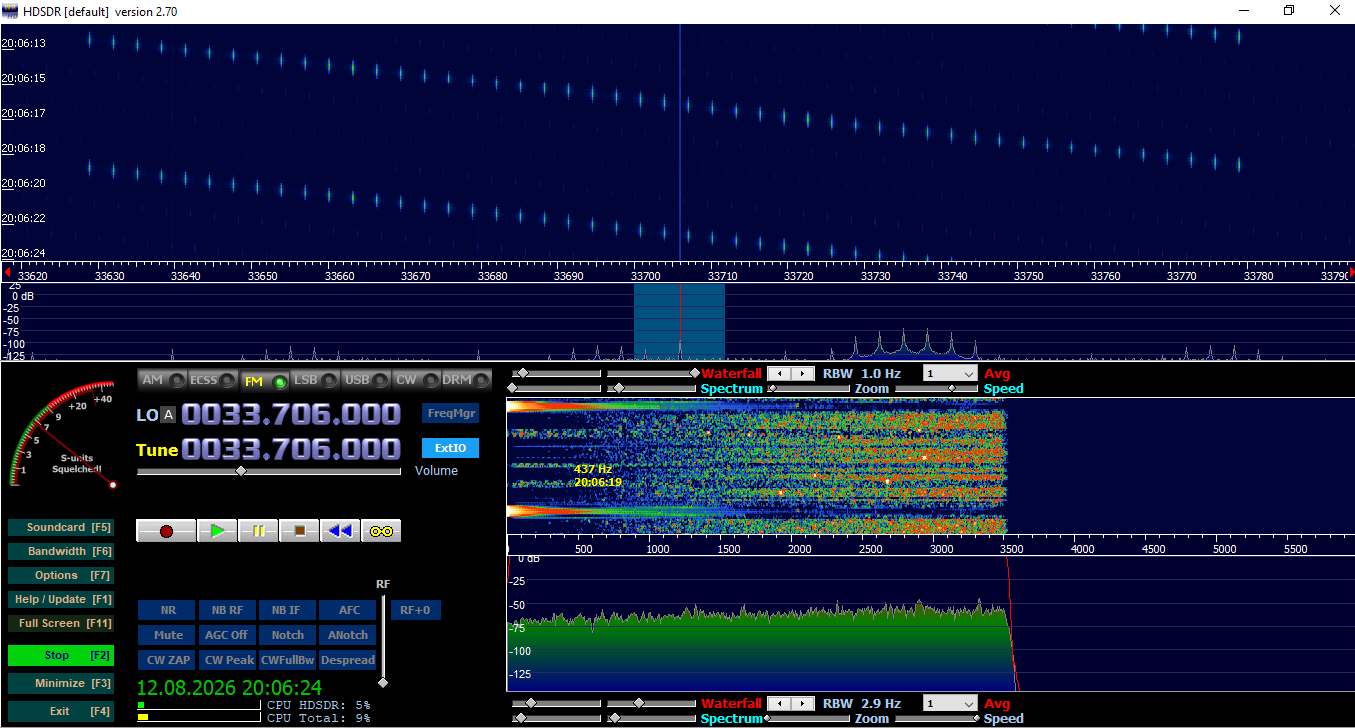The height and width of the screenshot is (728, 1355).
Task: Open the ExtIO settings button
Action: (x=451, y=448)
